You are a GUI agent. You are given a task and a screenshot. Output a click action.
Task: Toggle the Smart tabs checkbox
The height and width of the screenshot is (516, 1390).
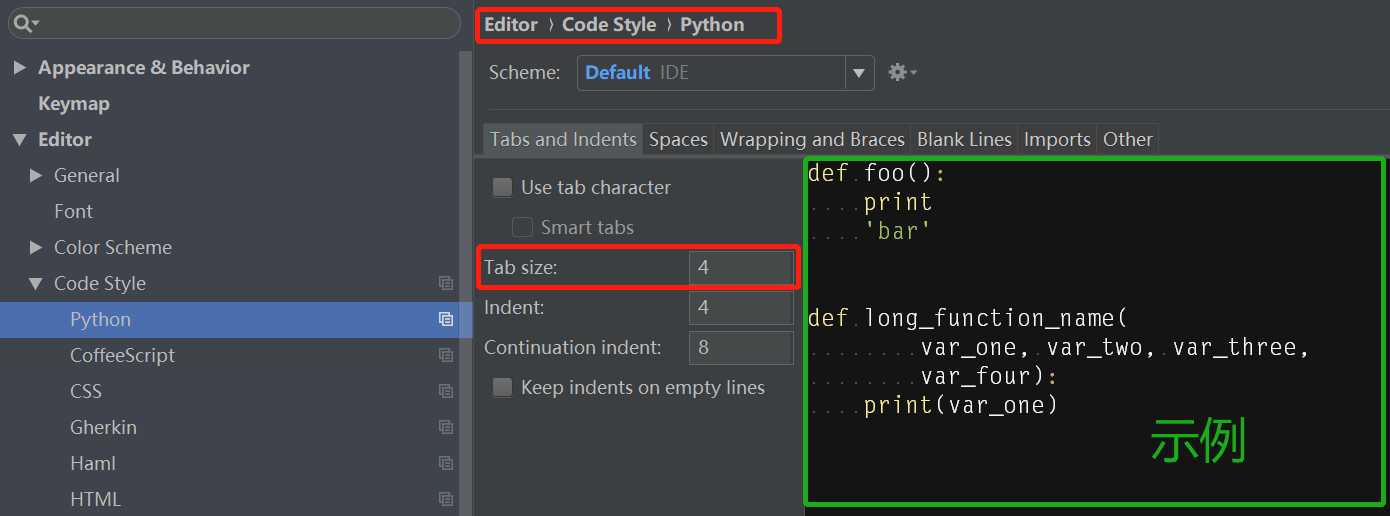tap(522, 227)
